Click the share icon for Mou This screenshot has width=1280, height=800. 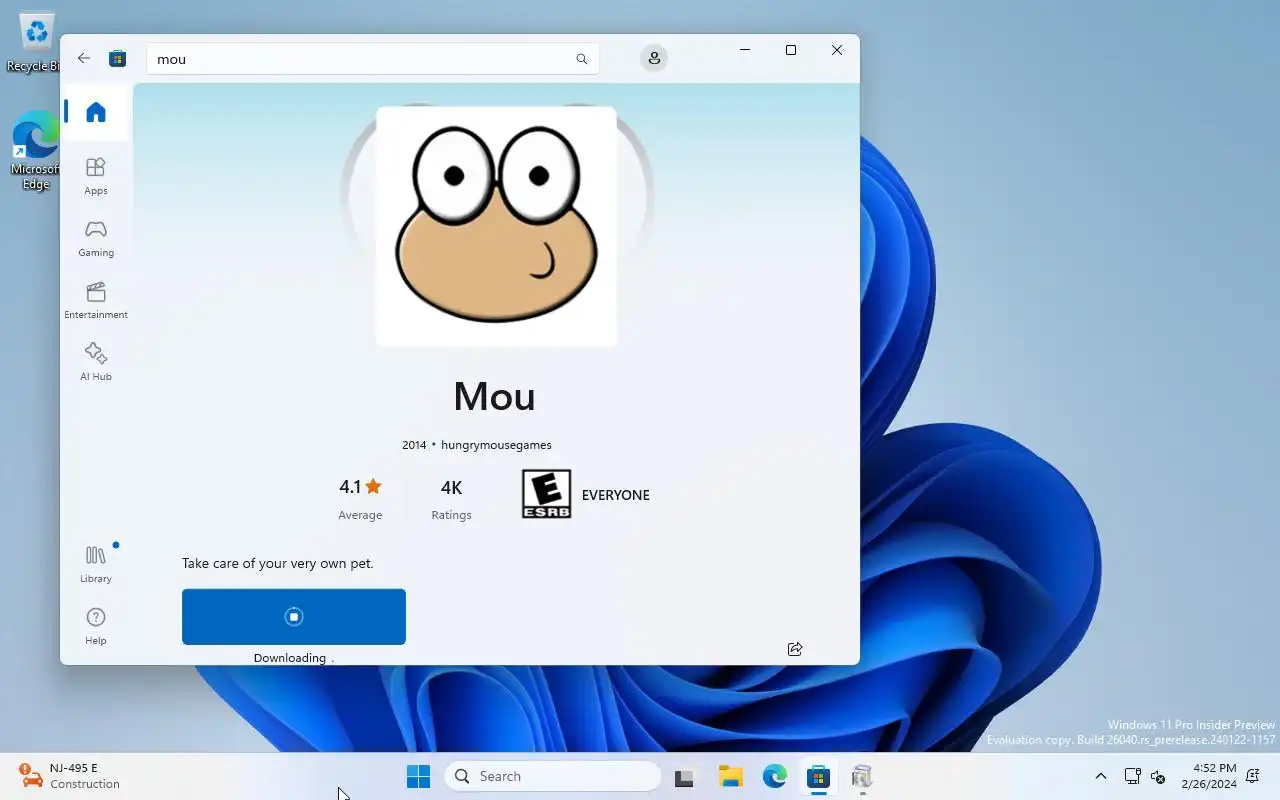pyautogui.click(x=795, y=649)
